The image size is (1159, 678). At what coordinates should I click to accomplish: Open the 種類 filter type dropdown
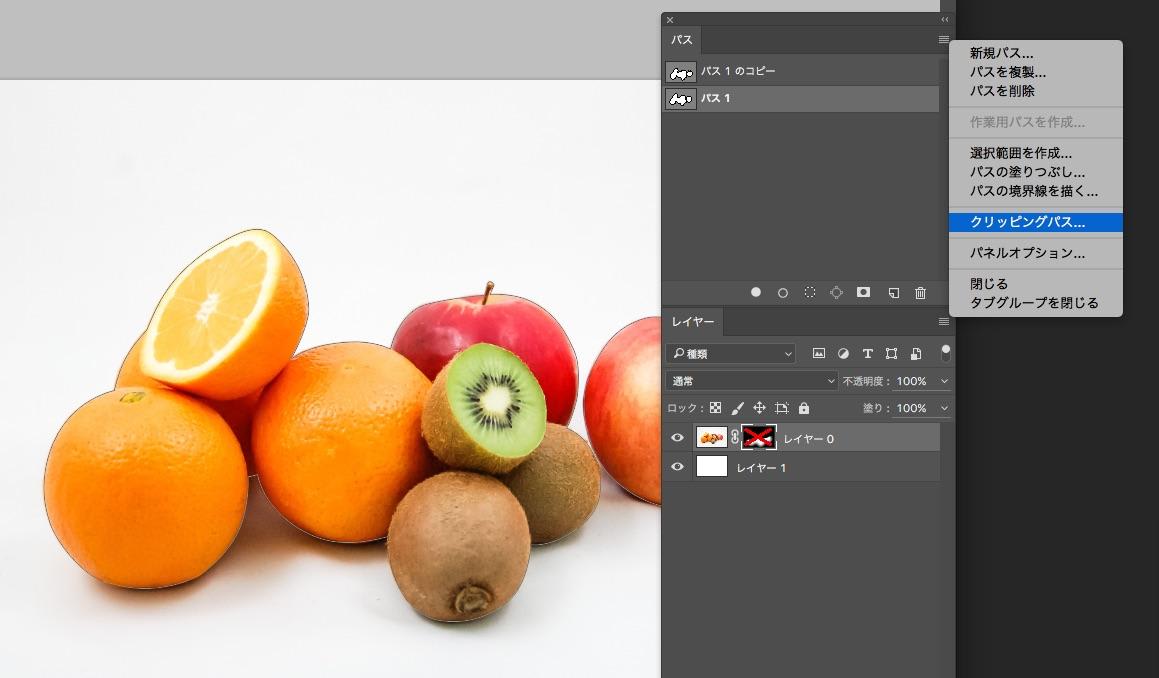730,353
